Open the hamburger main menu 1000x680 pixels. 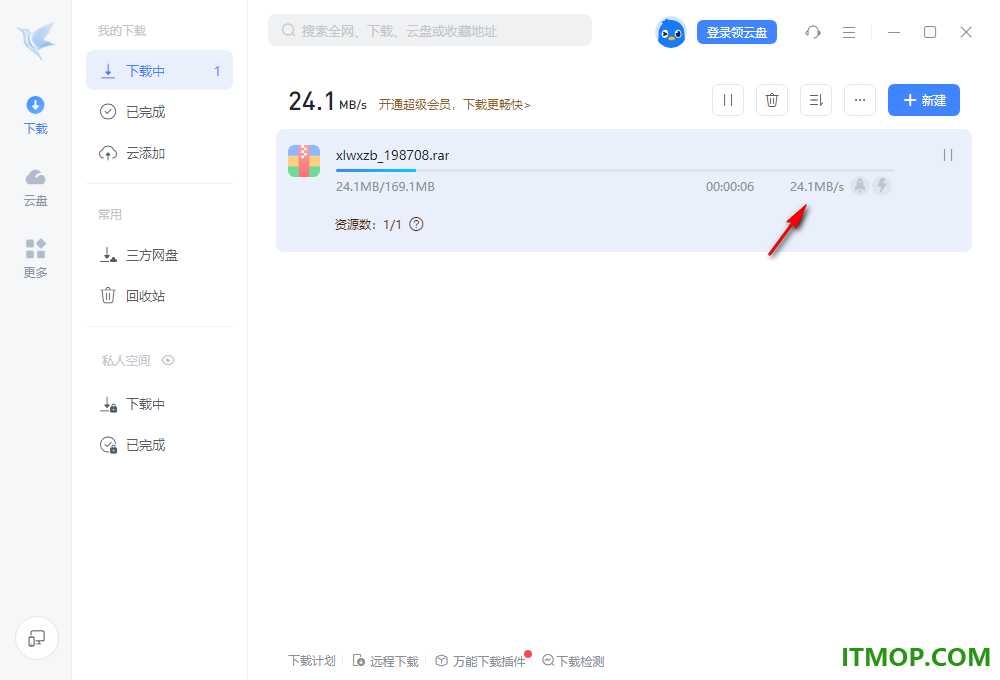point(849,32)
